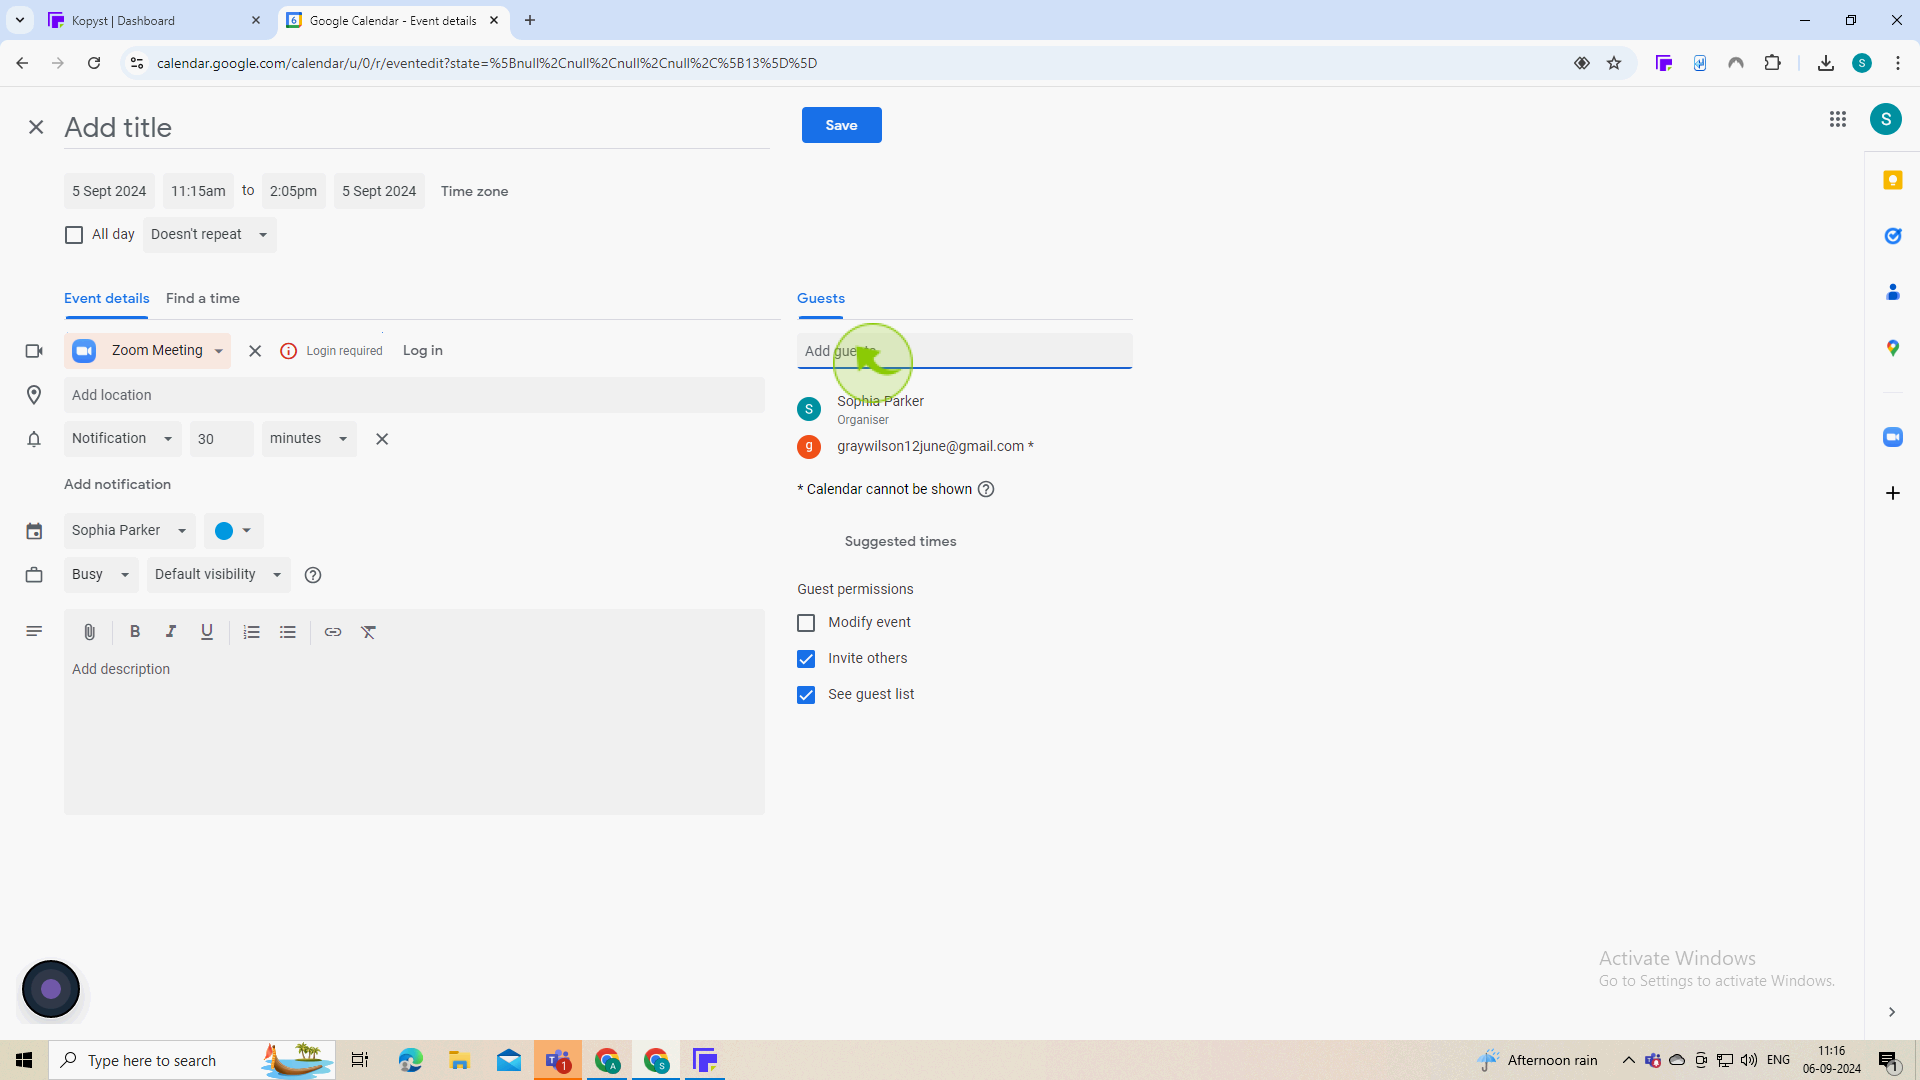Toggle italic formatting in description

[170, 632]
